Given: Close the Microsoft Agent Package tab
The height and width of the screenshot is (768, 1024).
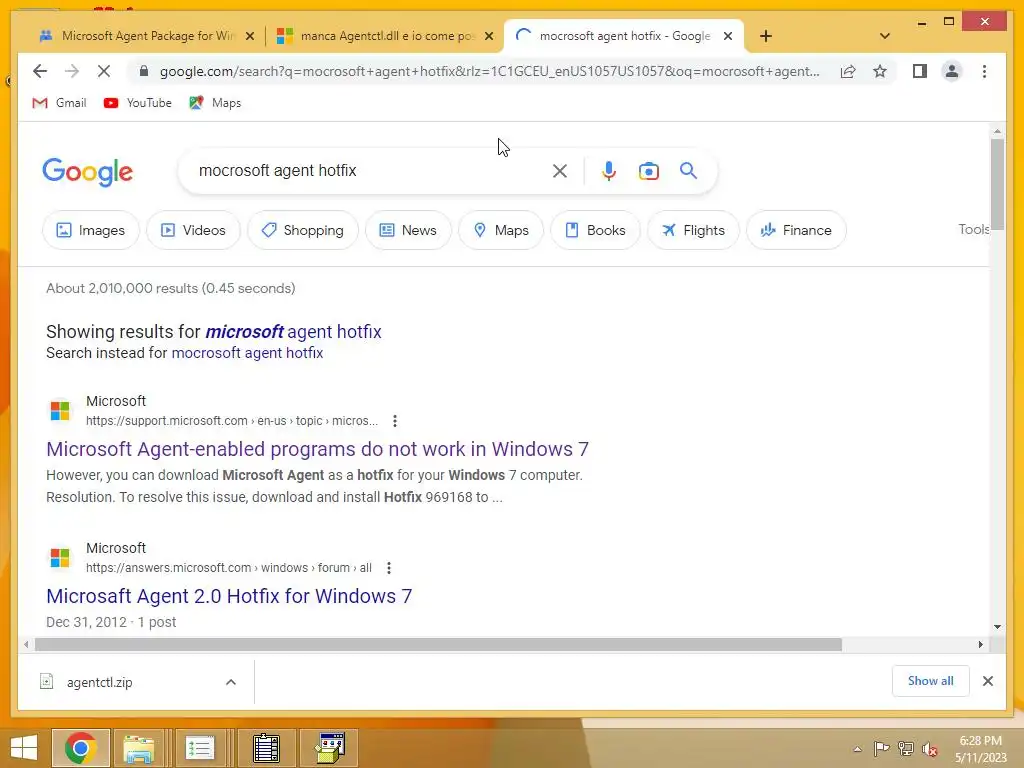Looking at the screenshot, I should (249, 36).
